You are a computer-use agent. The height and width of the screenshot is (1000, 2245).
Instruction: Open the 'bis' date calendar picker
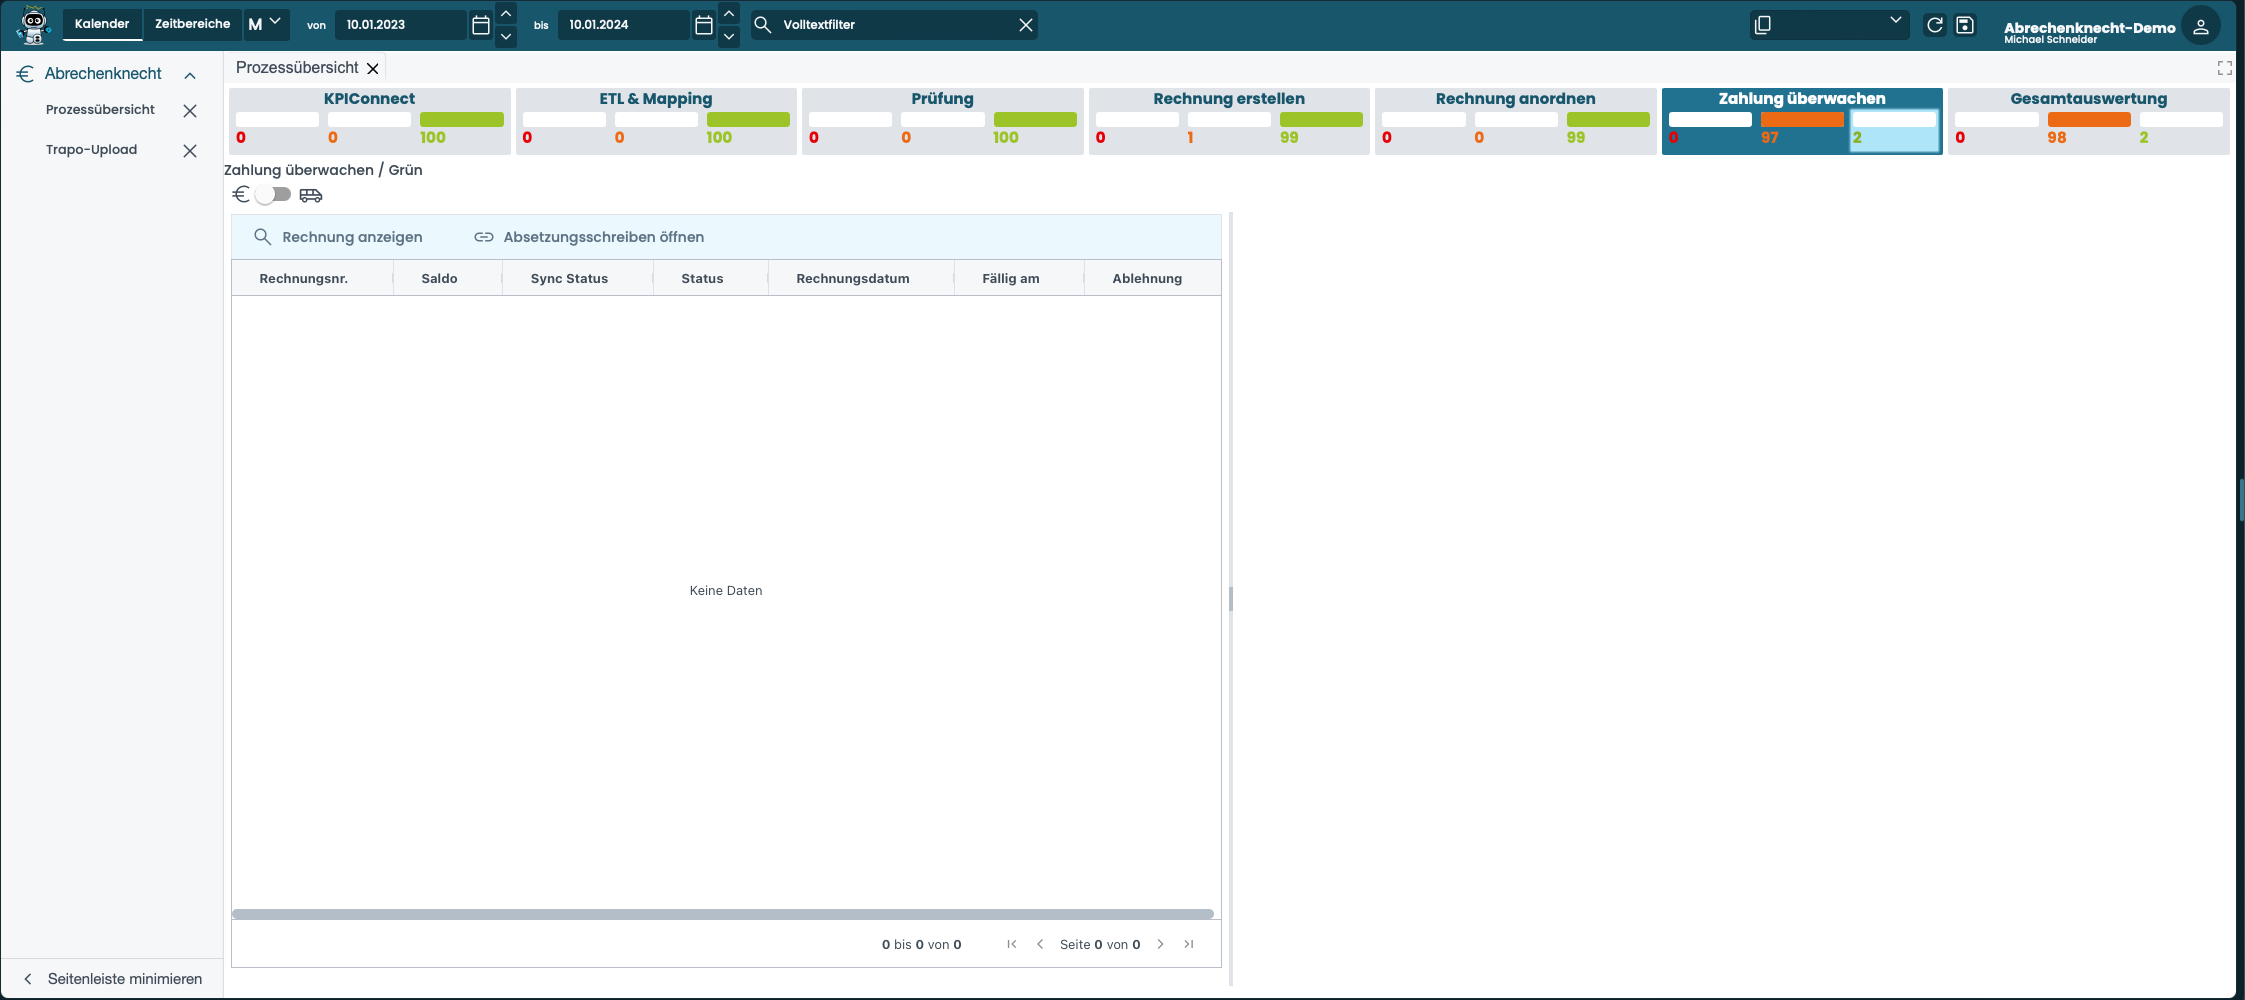click(x=704, y=25)
